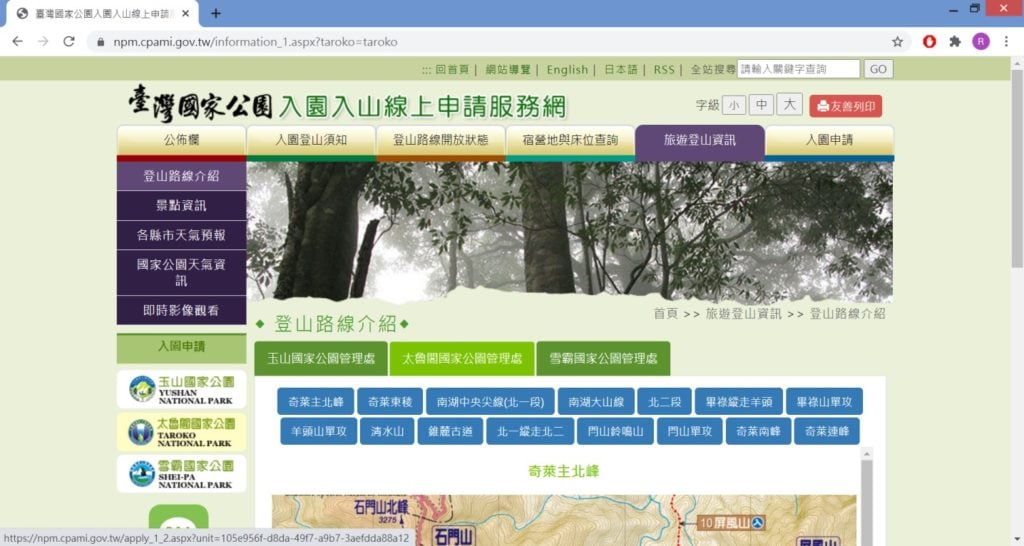Open a new browser tab
1024x546 pixels.
(216, 13)
